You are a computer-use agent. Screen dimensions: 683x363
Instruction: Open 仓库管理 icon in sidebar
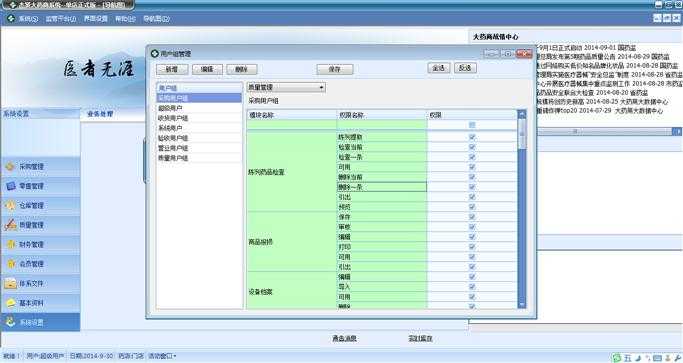click(10, 205)
